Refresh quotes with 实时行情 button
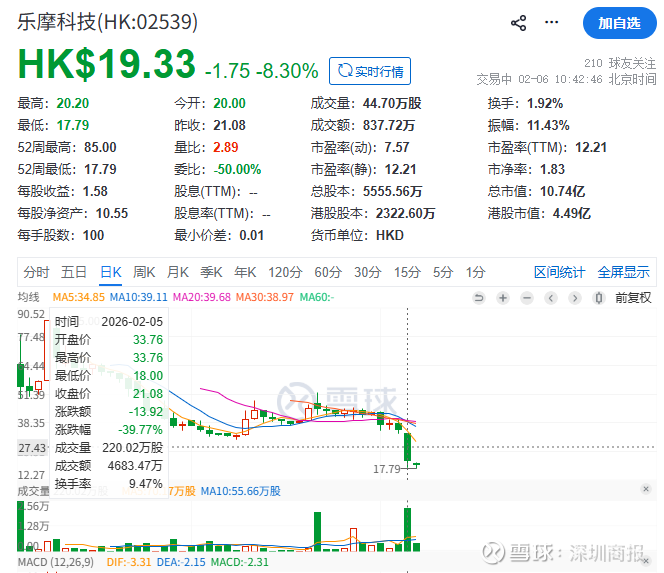664x573 pixels. (x=370, y=71)
